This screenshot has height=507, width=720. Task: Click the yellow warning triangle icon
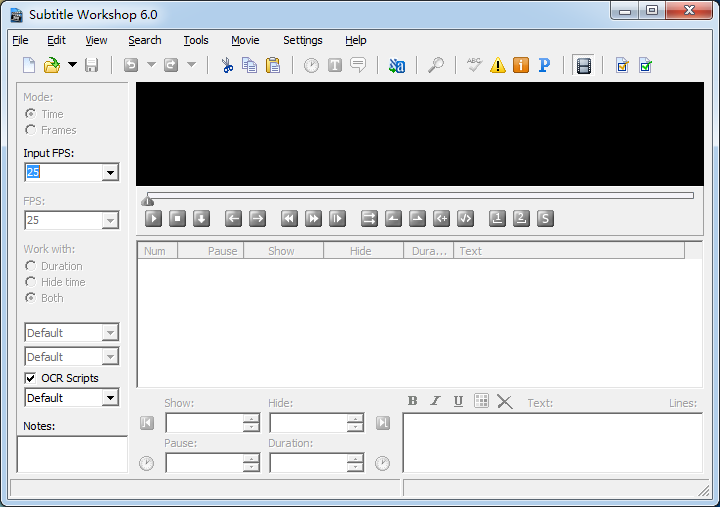point(497,66)
